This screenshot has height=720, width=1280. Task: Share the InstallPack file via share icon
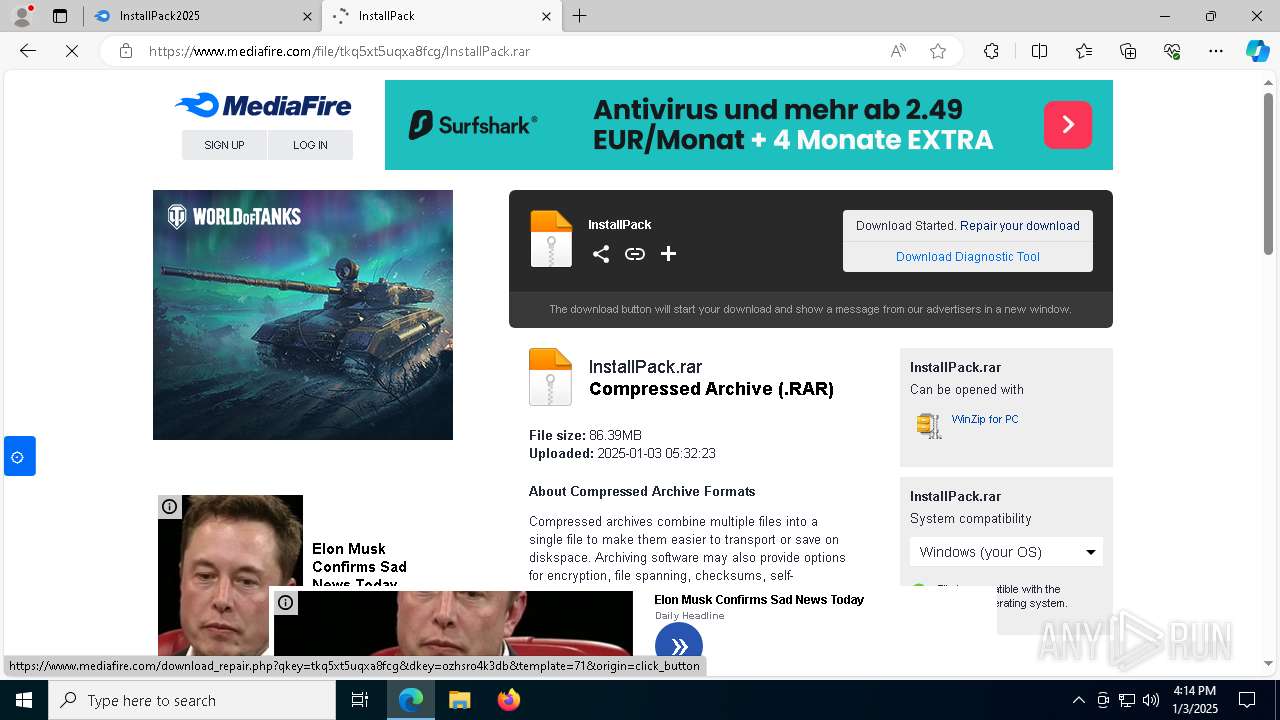(x=601, y=254)
